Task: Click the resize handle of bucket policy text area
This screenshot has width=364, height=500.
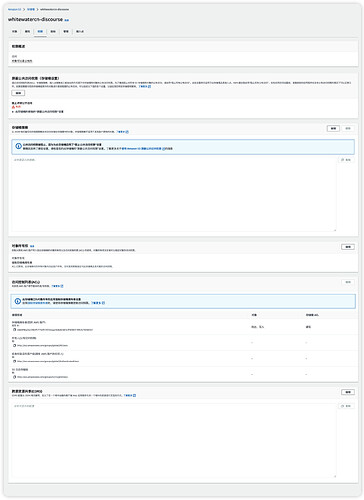Action: point(335,230)
